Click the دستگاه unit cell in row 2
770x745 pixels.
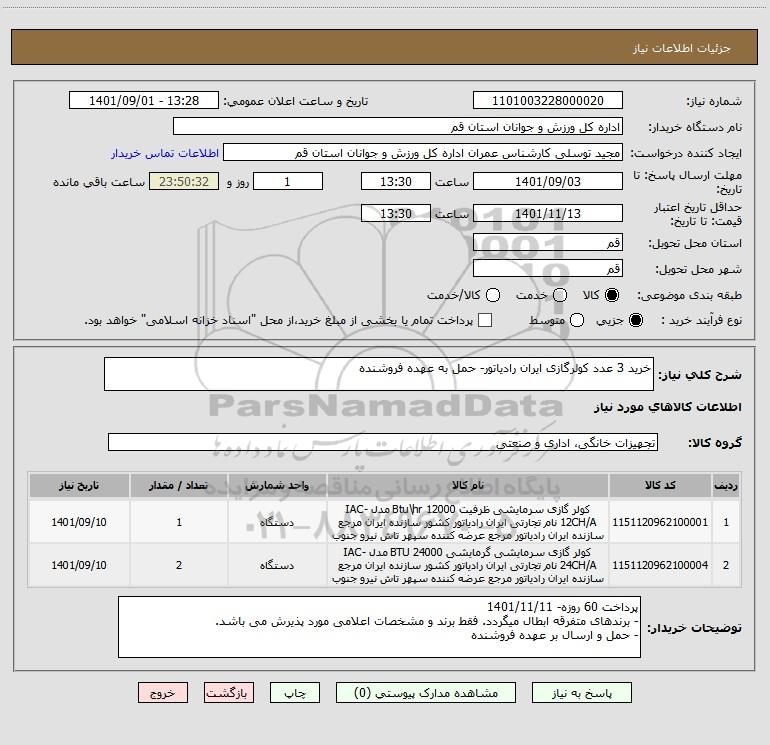[277, 565]
